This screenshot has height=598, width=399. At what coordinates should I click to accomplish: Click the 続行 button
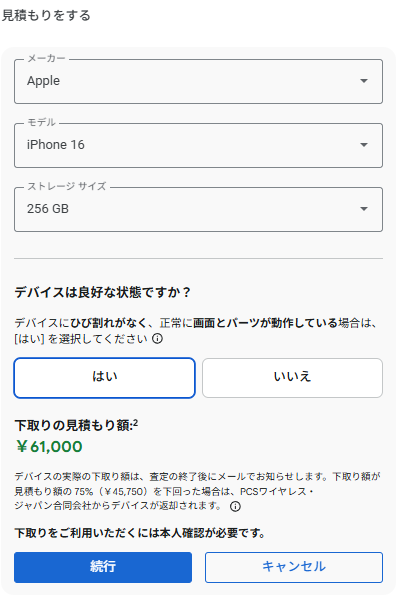pos(103,567)
